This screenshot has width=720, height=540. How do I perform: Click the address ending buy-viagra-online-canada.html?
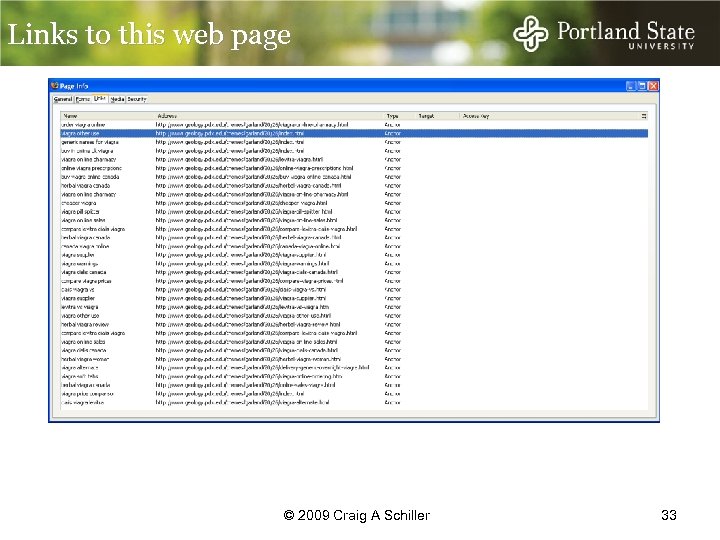(x=253, y=177)
